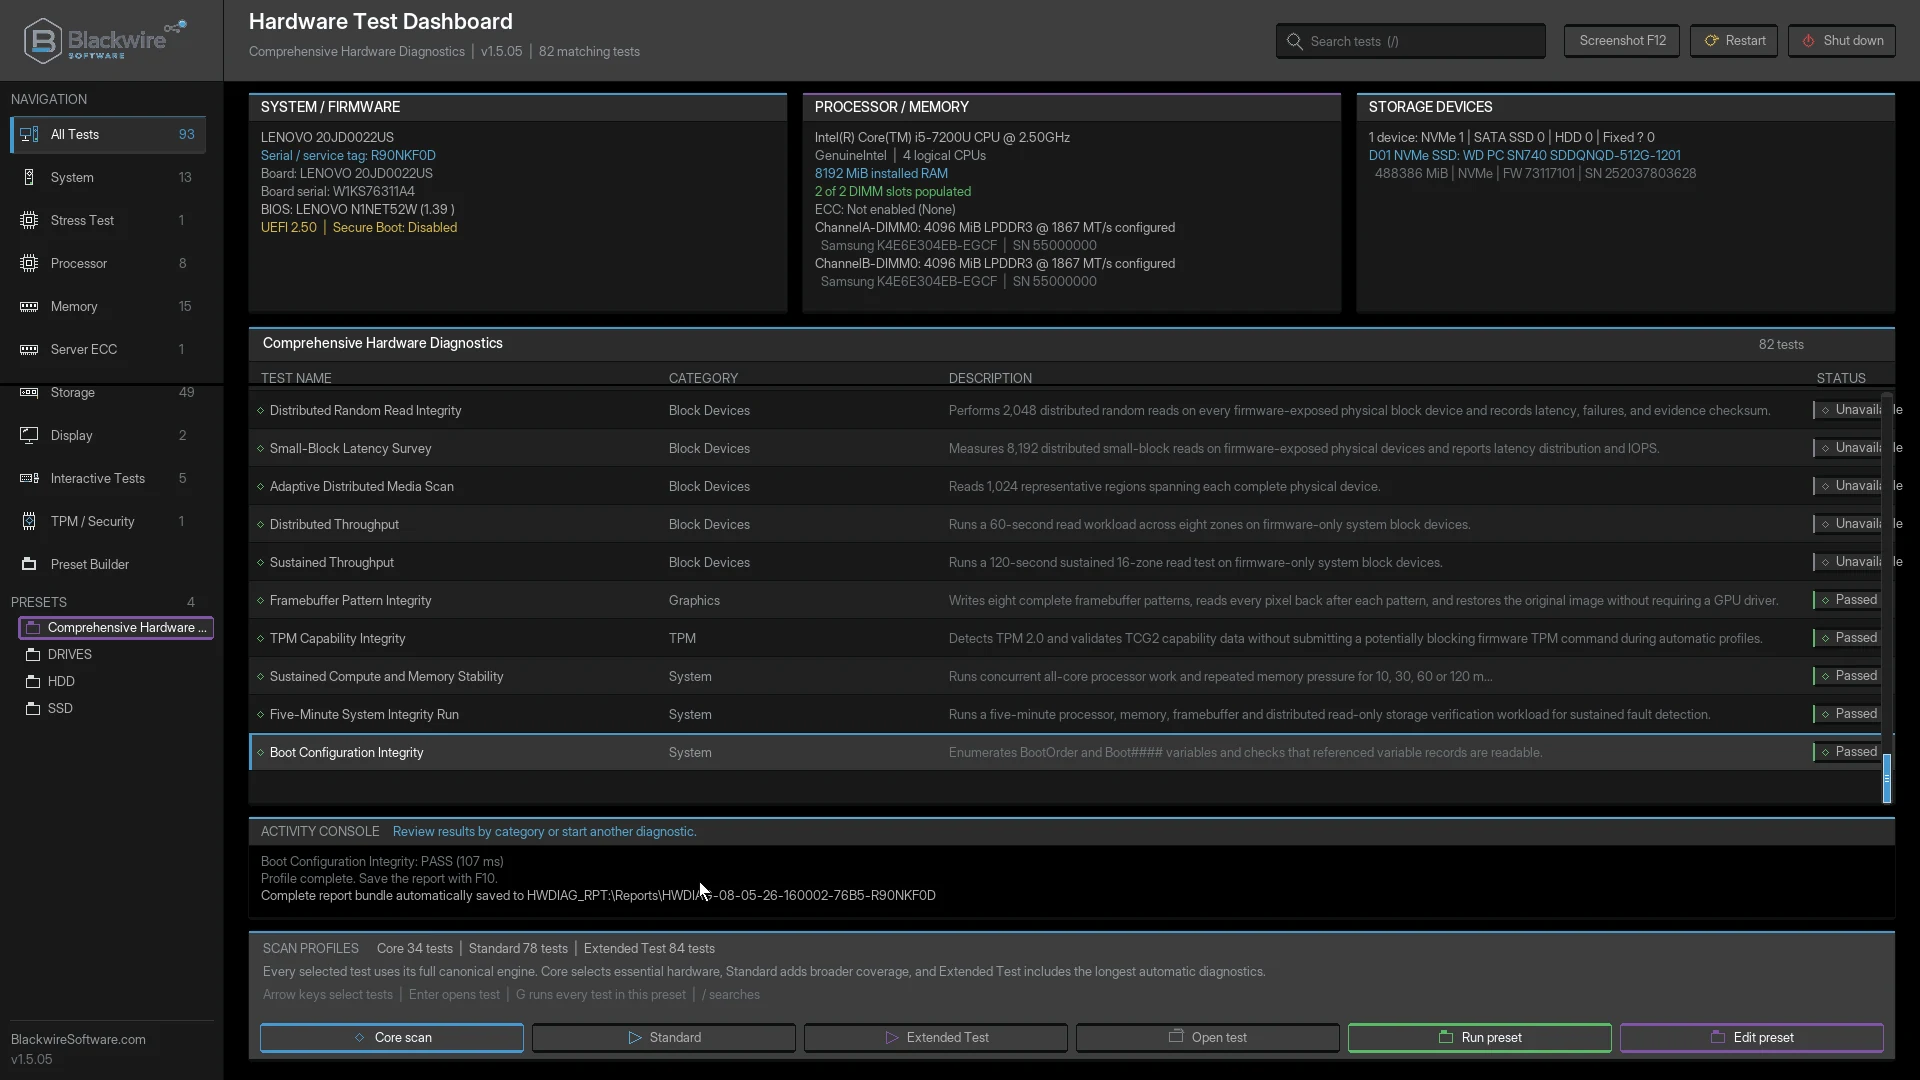Image resolution: width=1920 pixels, height=1080 pixels.
Task: Click the Run preset button
Action: (1480, 1038)
